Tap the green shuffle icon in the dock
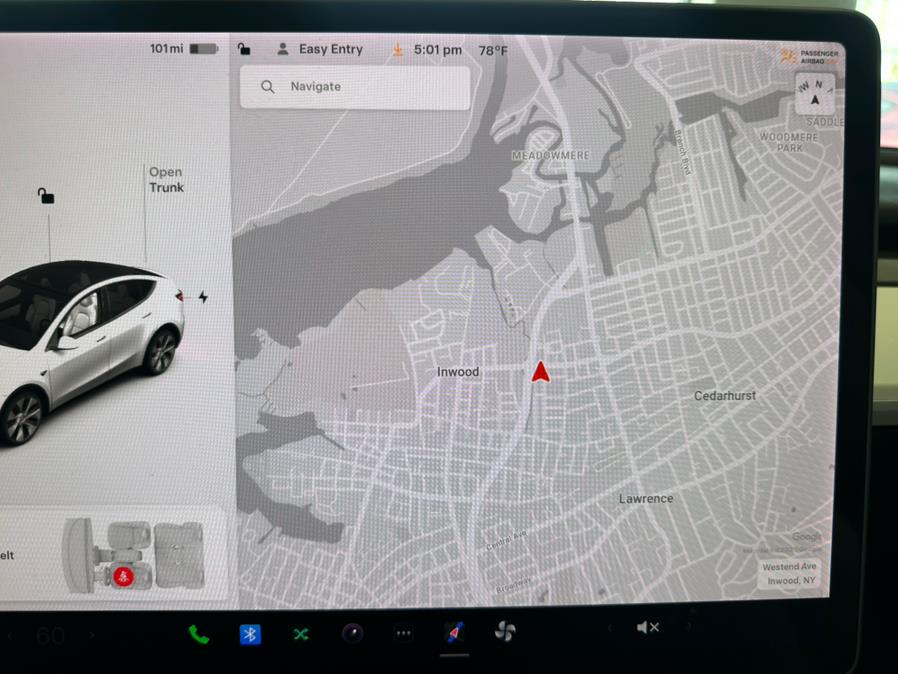This screenshot has width=898, height=674. [301, 634]
